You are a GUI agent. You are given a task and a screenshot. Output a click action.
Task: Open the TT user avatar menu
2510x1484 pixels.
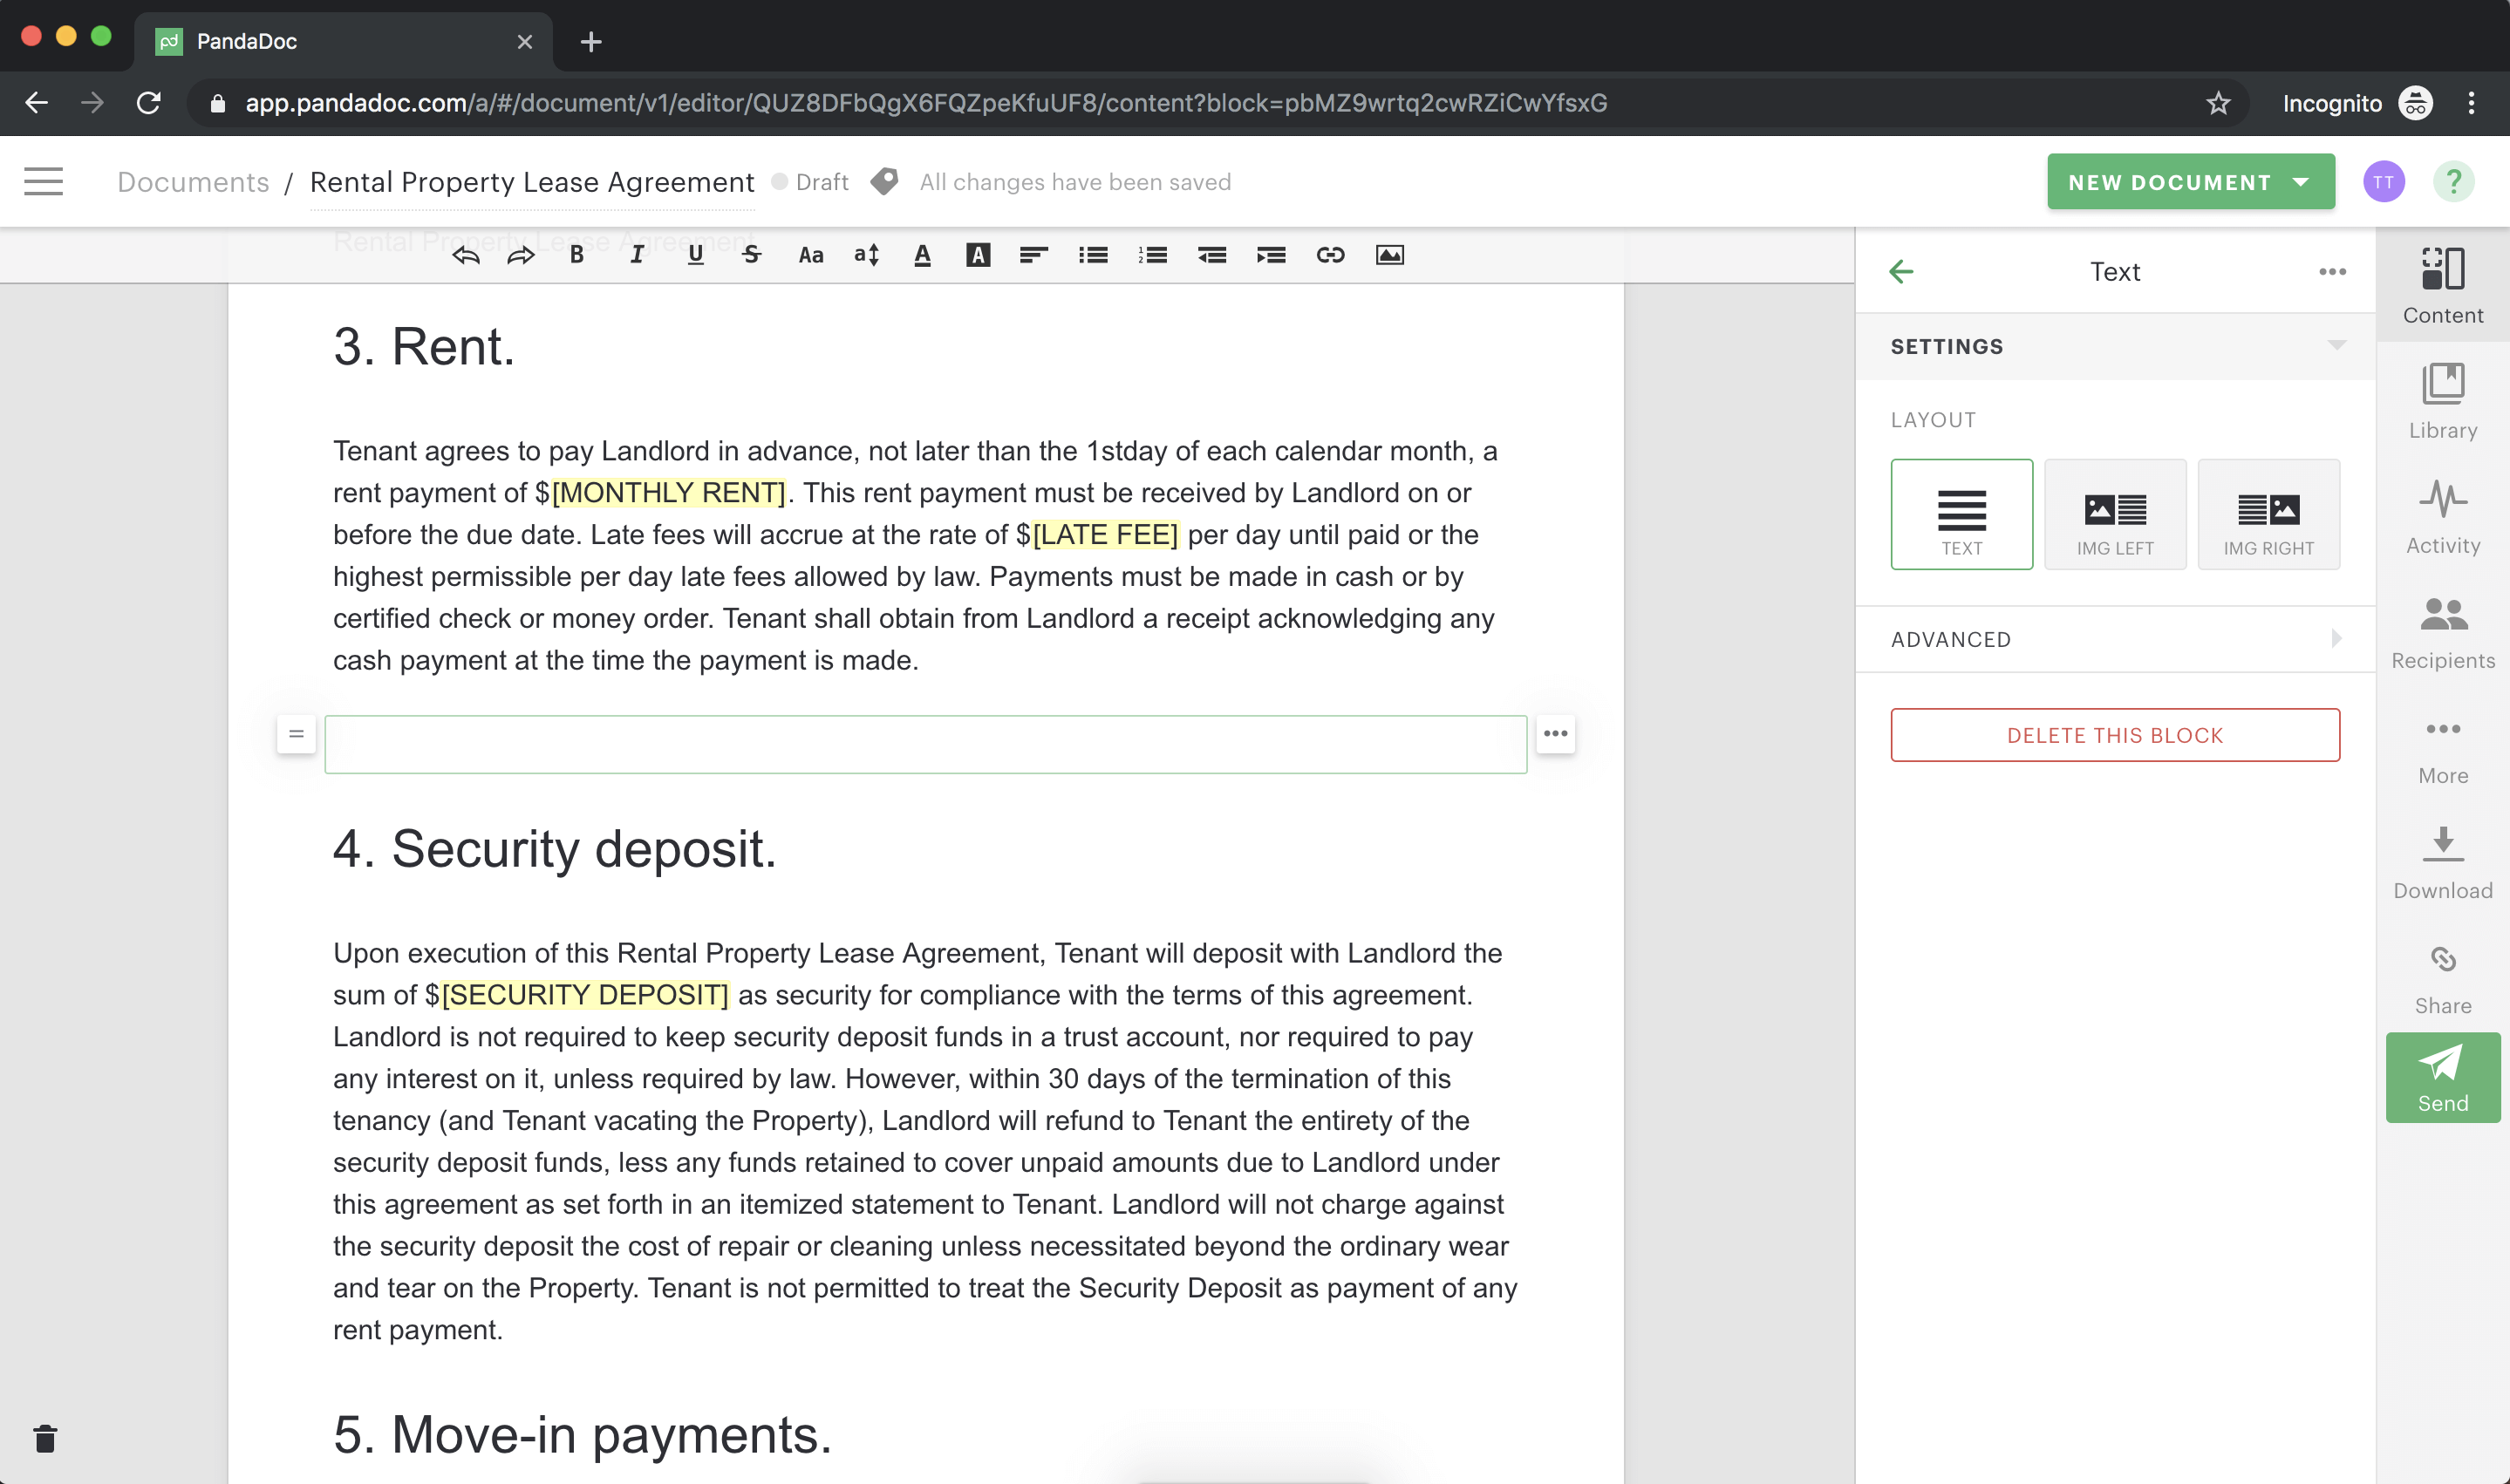[2383, 182]
